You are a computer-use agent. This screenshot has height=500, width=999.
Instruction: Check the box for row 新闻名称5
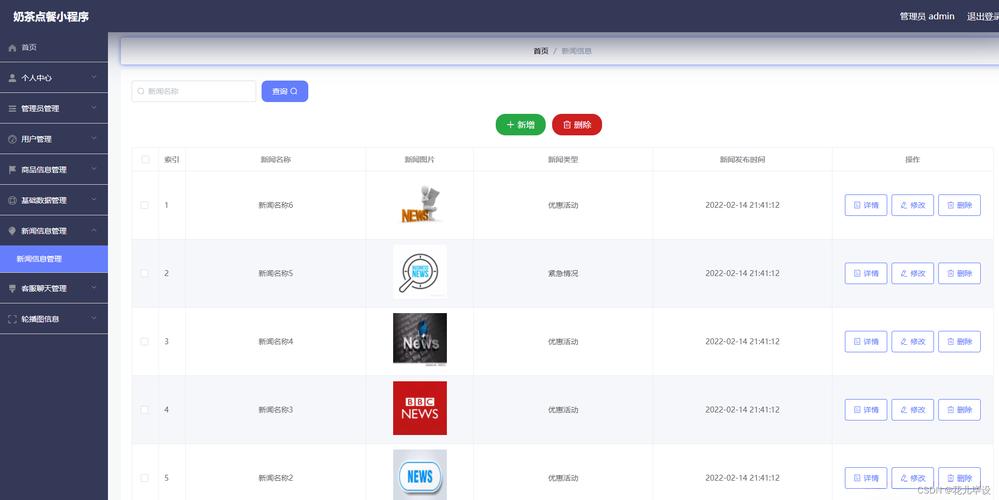click(145, 273)
